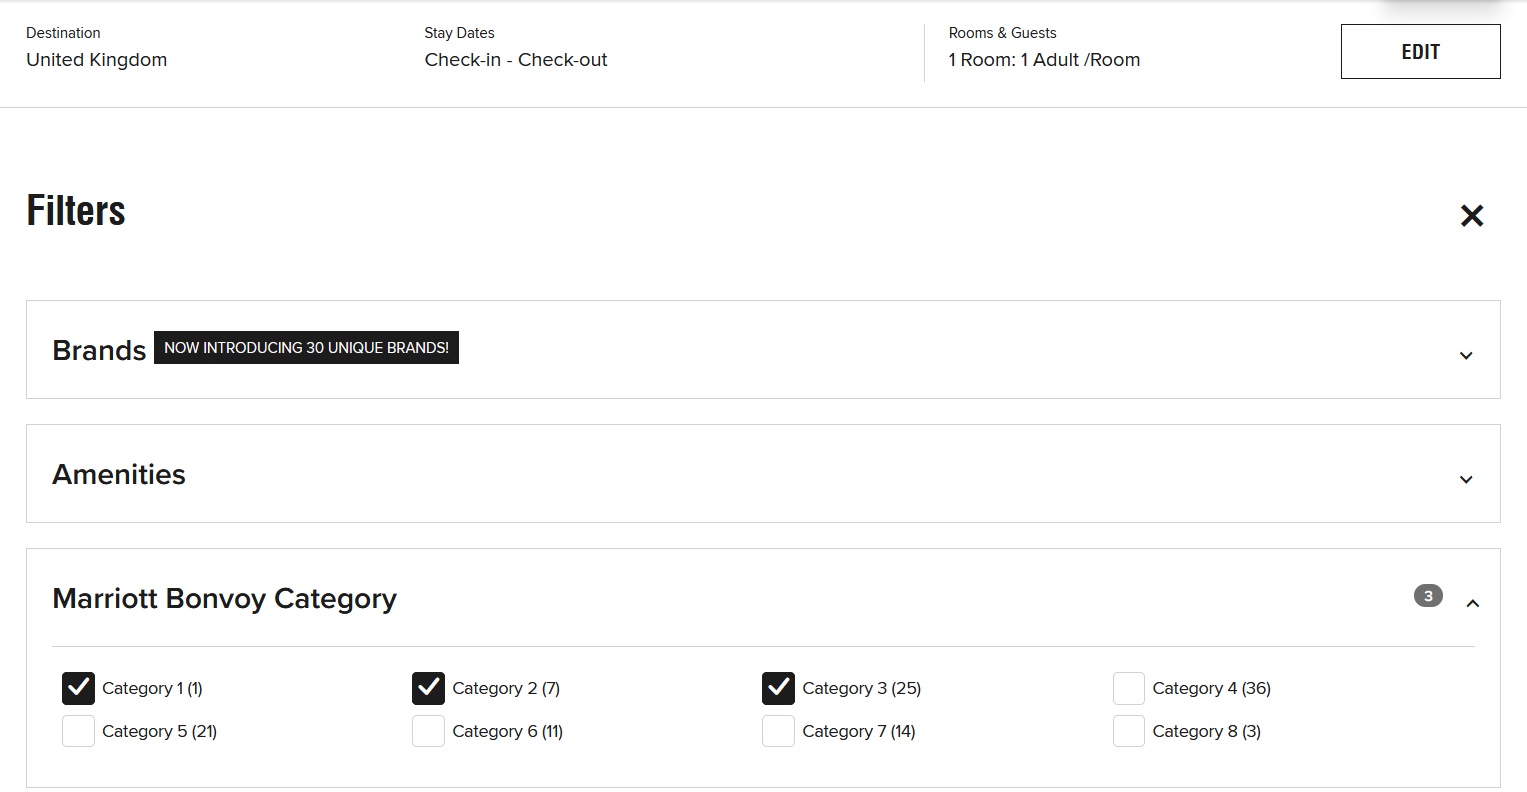The image size is (1527, 792).
Task: Click the Brands section heading
Action: [x=99, y=351]
